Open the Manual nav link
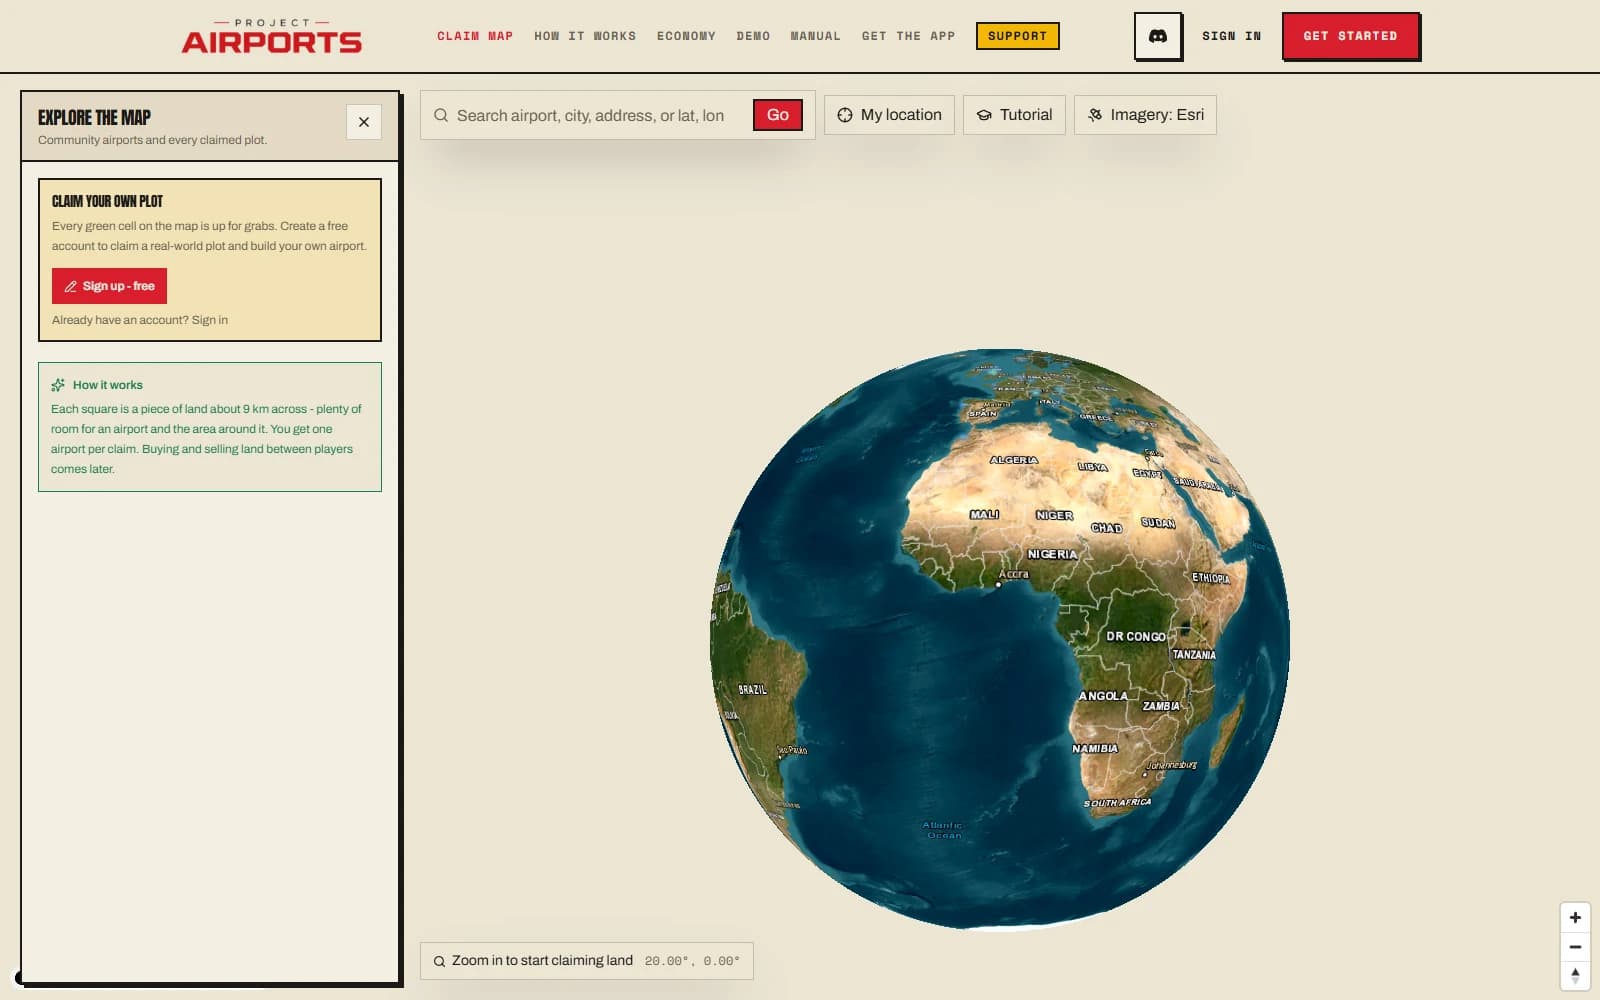This screenshot has height=1000, width=1600. pos(815,36)
